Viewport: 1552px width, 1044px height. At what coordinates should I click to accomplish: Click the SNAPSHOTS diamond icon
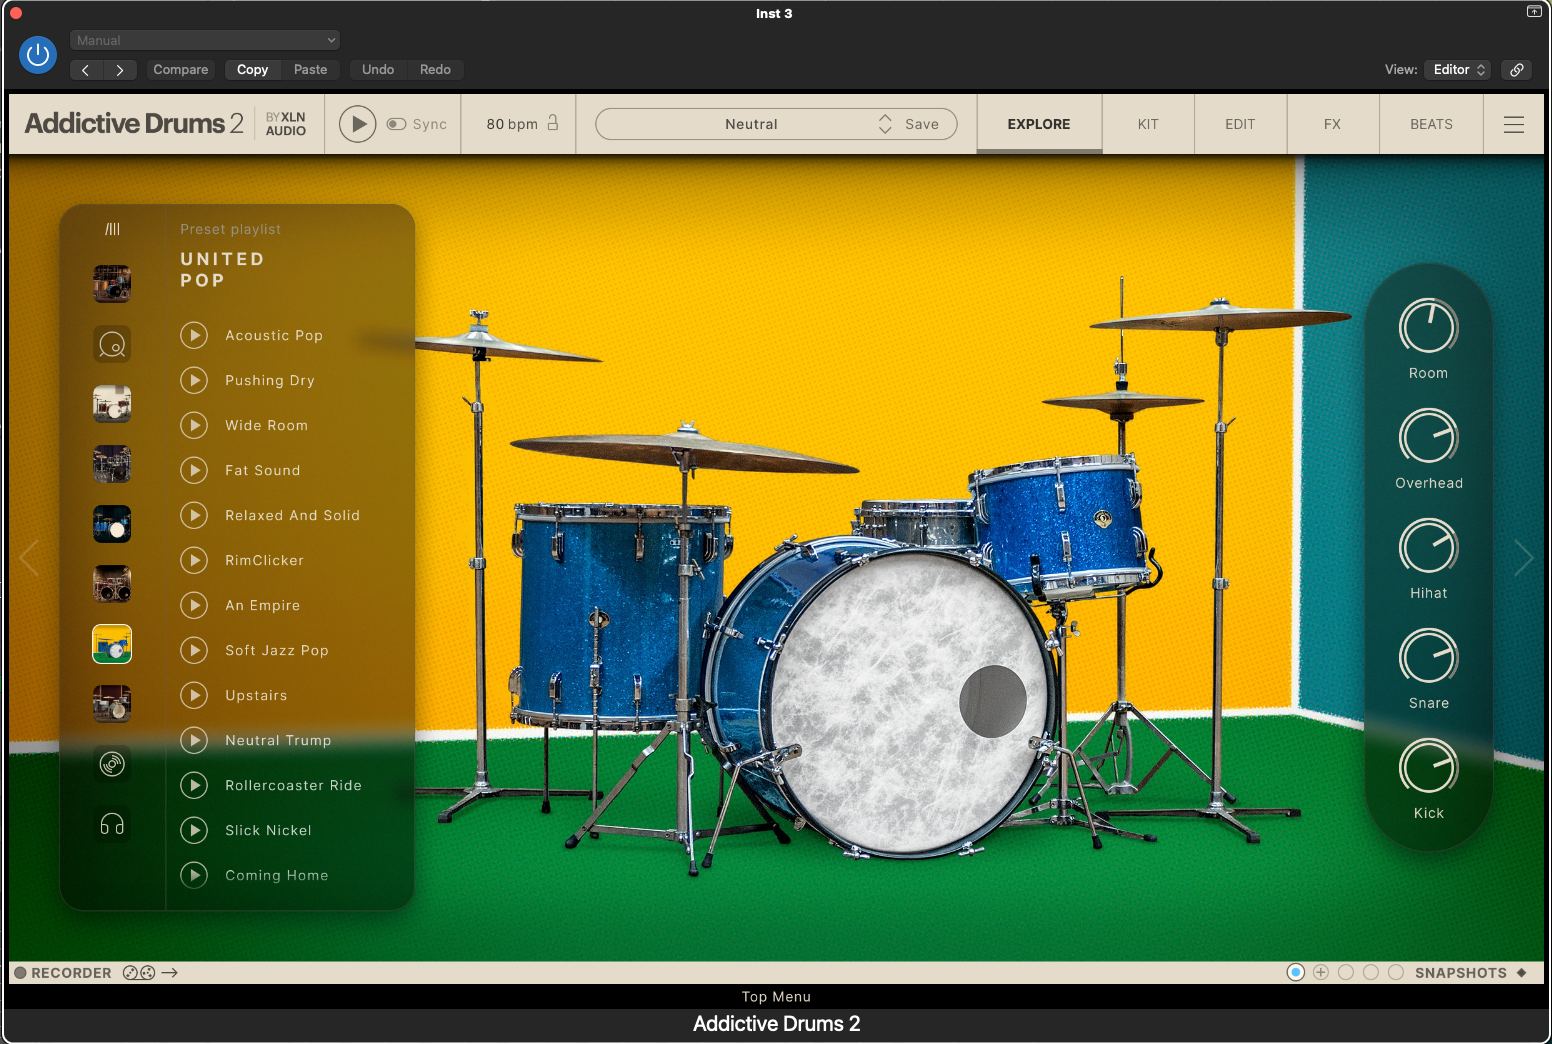(1524, 972)
